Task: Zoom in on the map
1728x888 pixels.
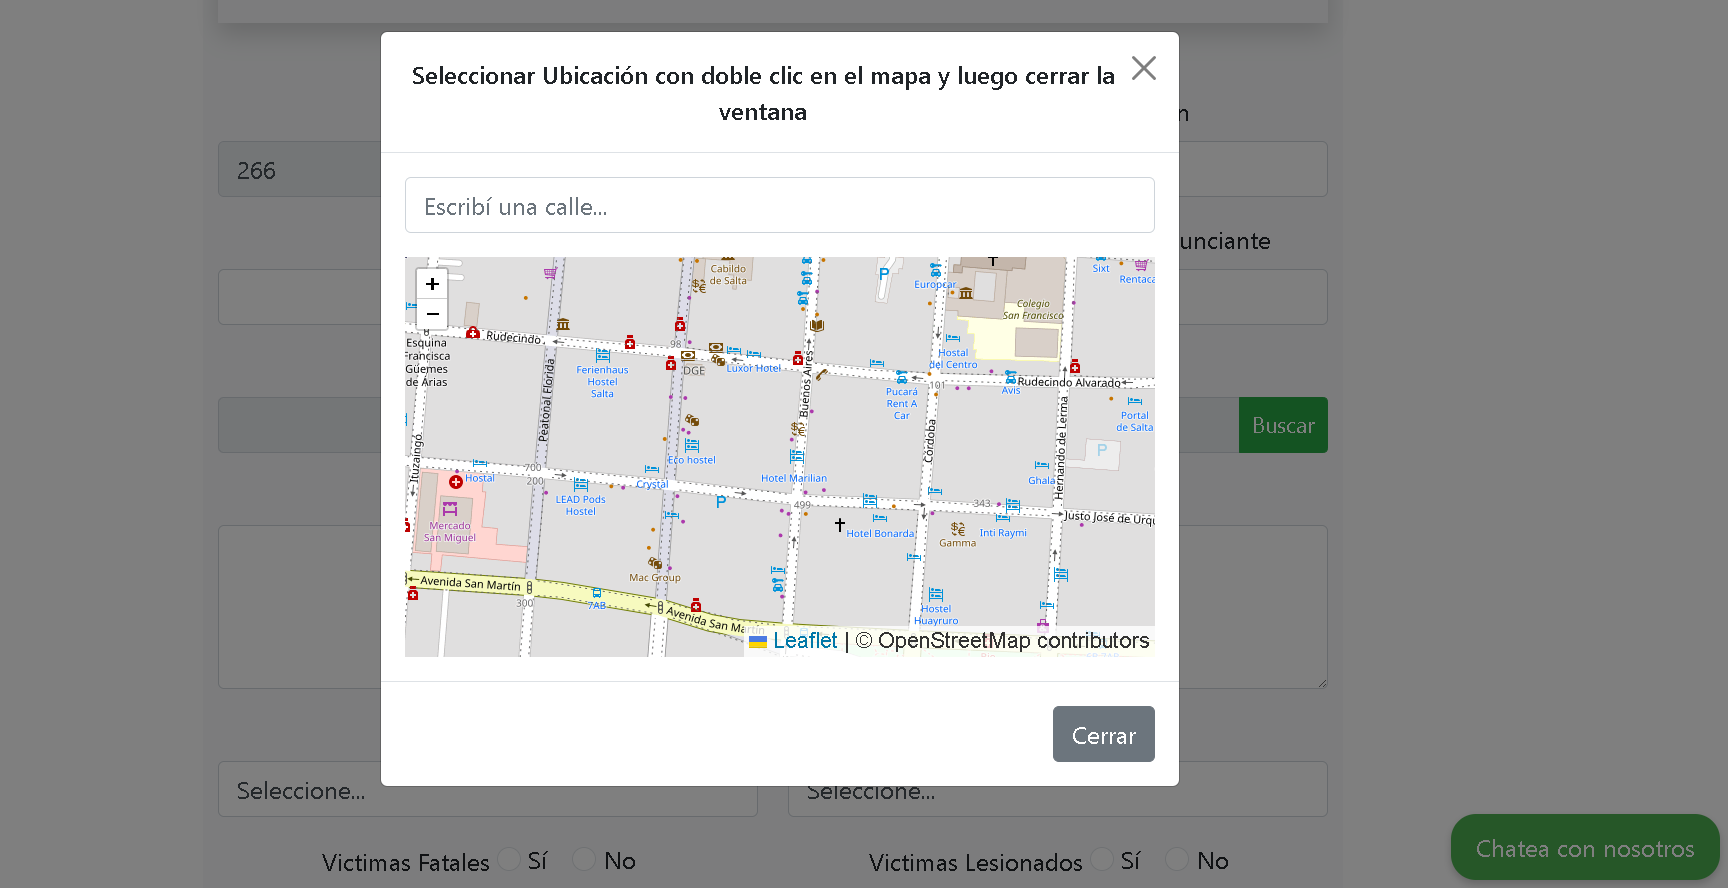Action: pos(432,284)
